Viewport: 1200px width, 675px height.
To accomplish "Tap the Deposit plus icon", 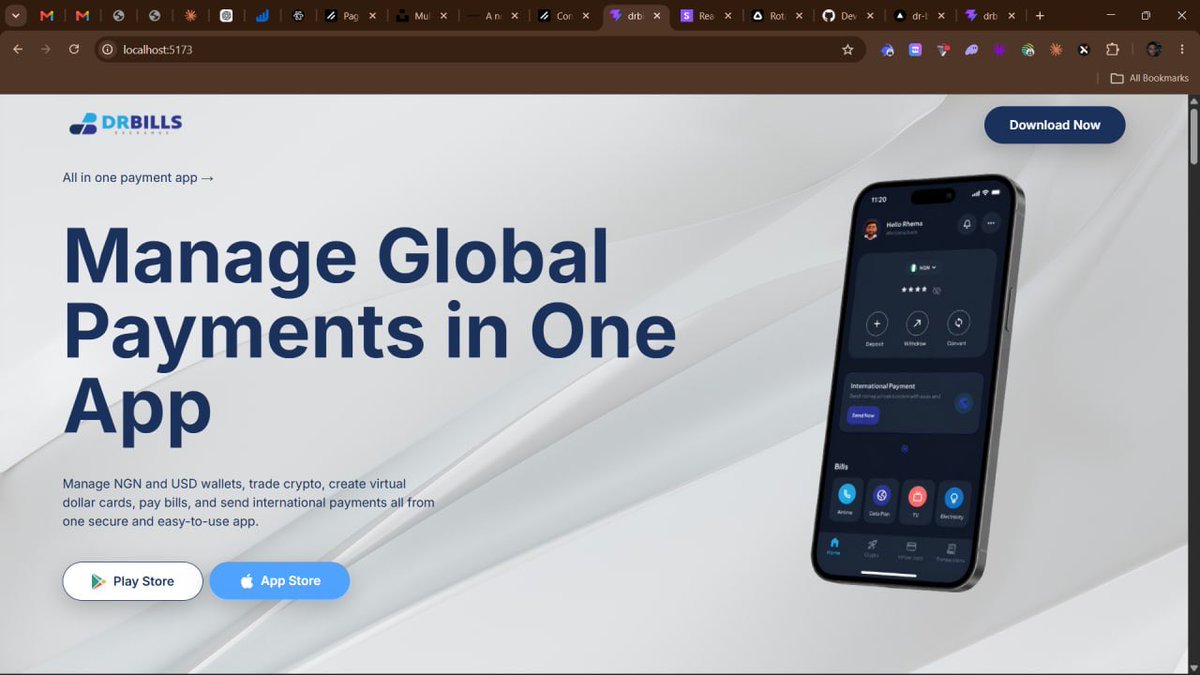I will [x=877, y=323].
